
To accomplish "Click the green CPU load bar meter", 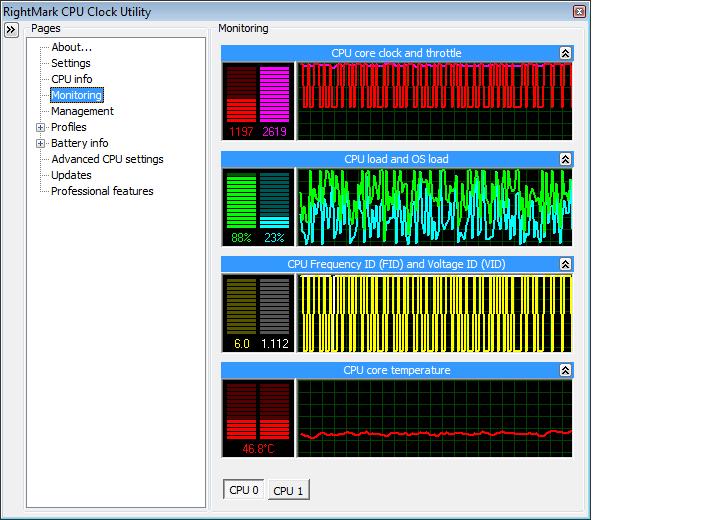I will point(242,200).
